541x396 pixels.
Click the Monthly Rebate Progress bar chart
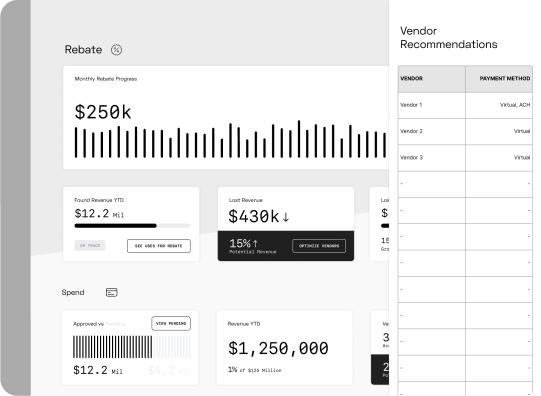click(230, 139)
